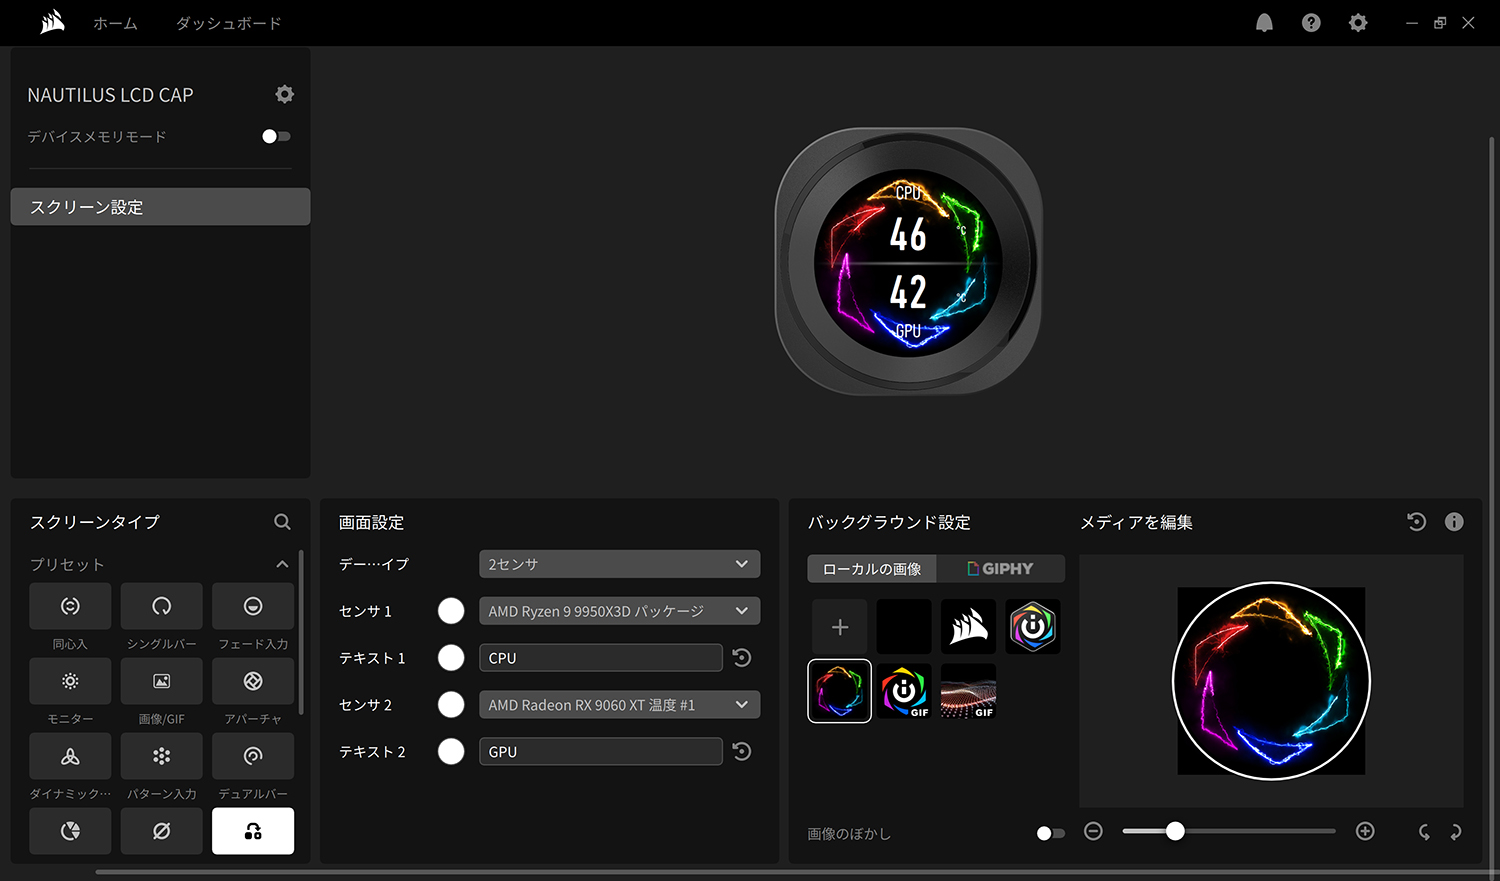1500x881 pixels.
Task: Show info for メディアを編集
Action: [1454, 522]
